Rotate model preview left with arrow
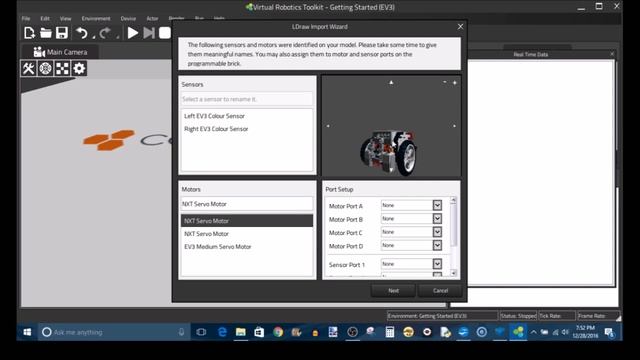 coord(328,126)
